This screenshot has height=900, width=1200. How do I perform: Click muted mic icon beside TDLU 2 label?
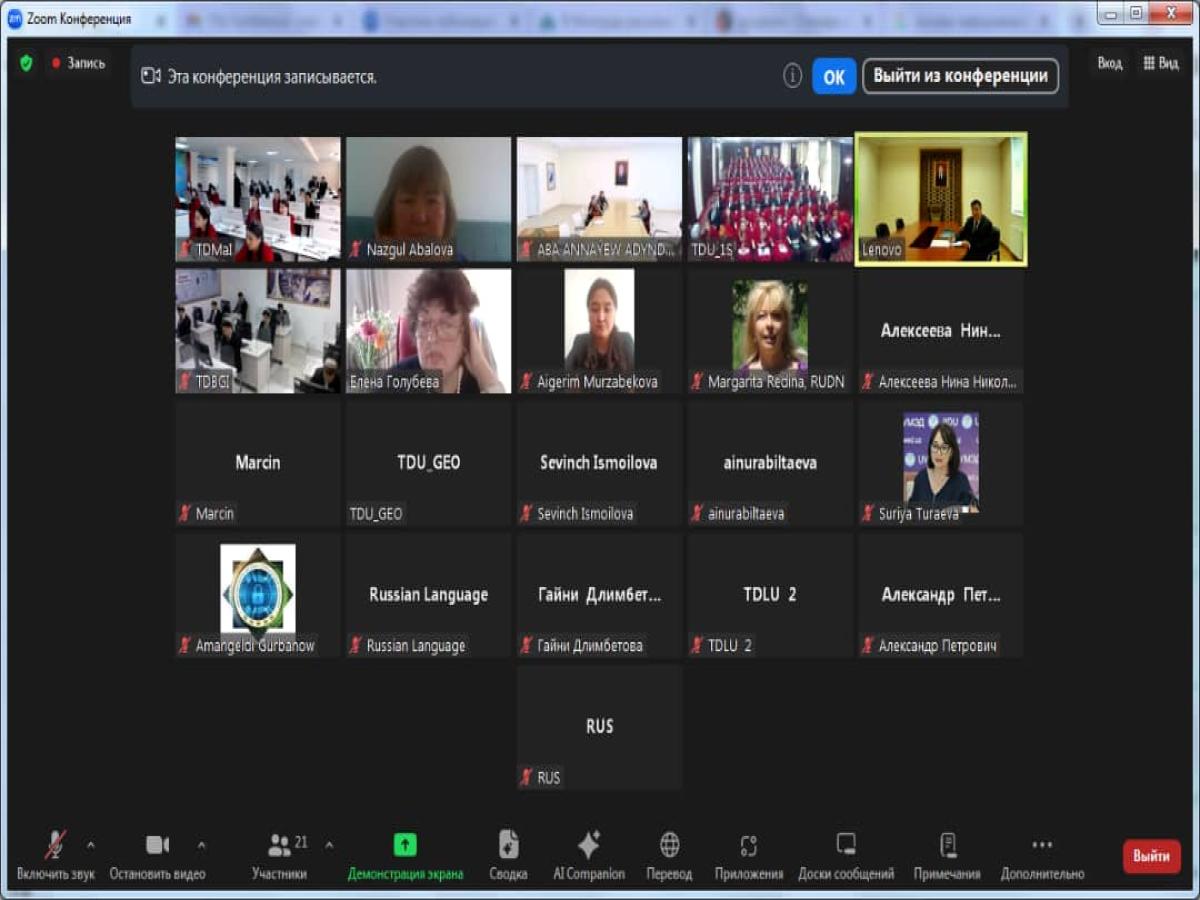[x=697, y=645]
